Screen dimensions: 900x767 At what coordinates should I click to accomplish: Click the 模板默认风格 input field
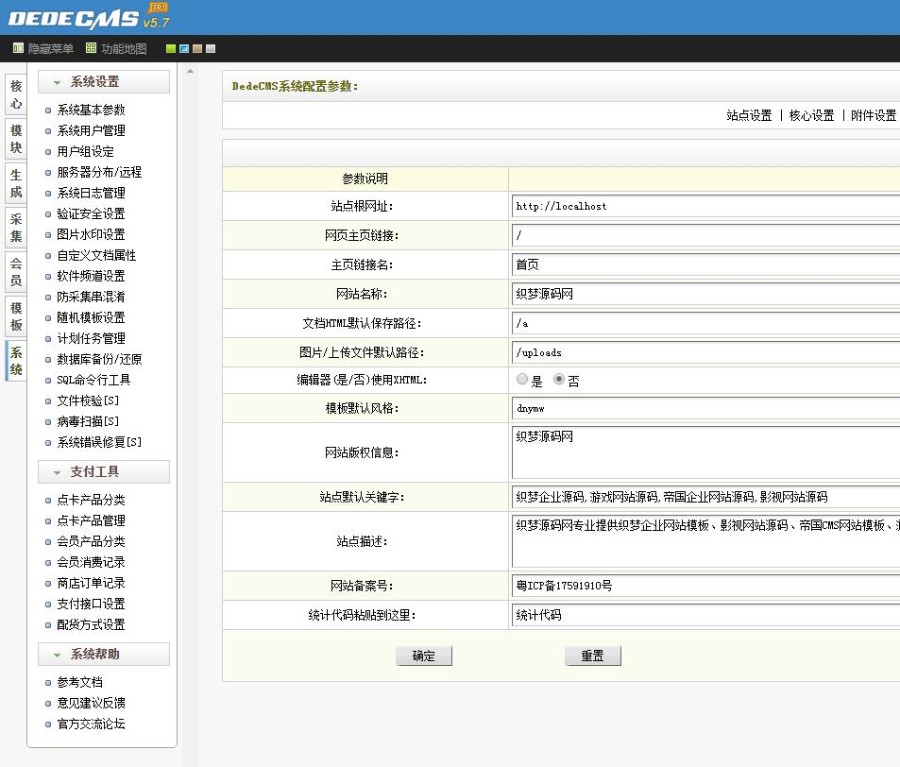[x=705, y=408]
